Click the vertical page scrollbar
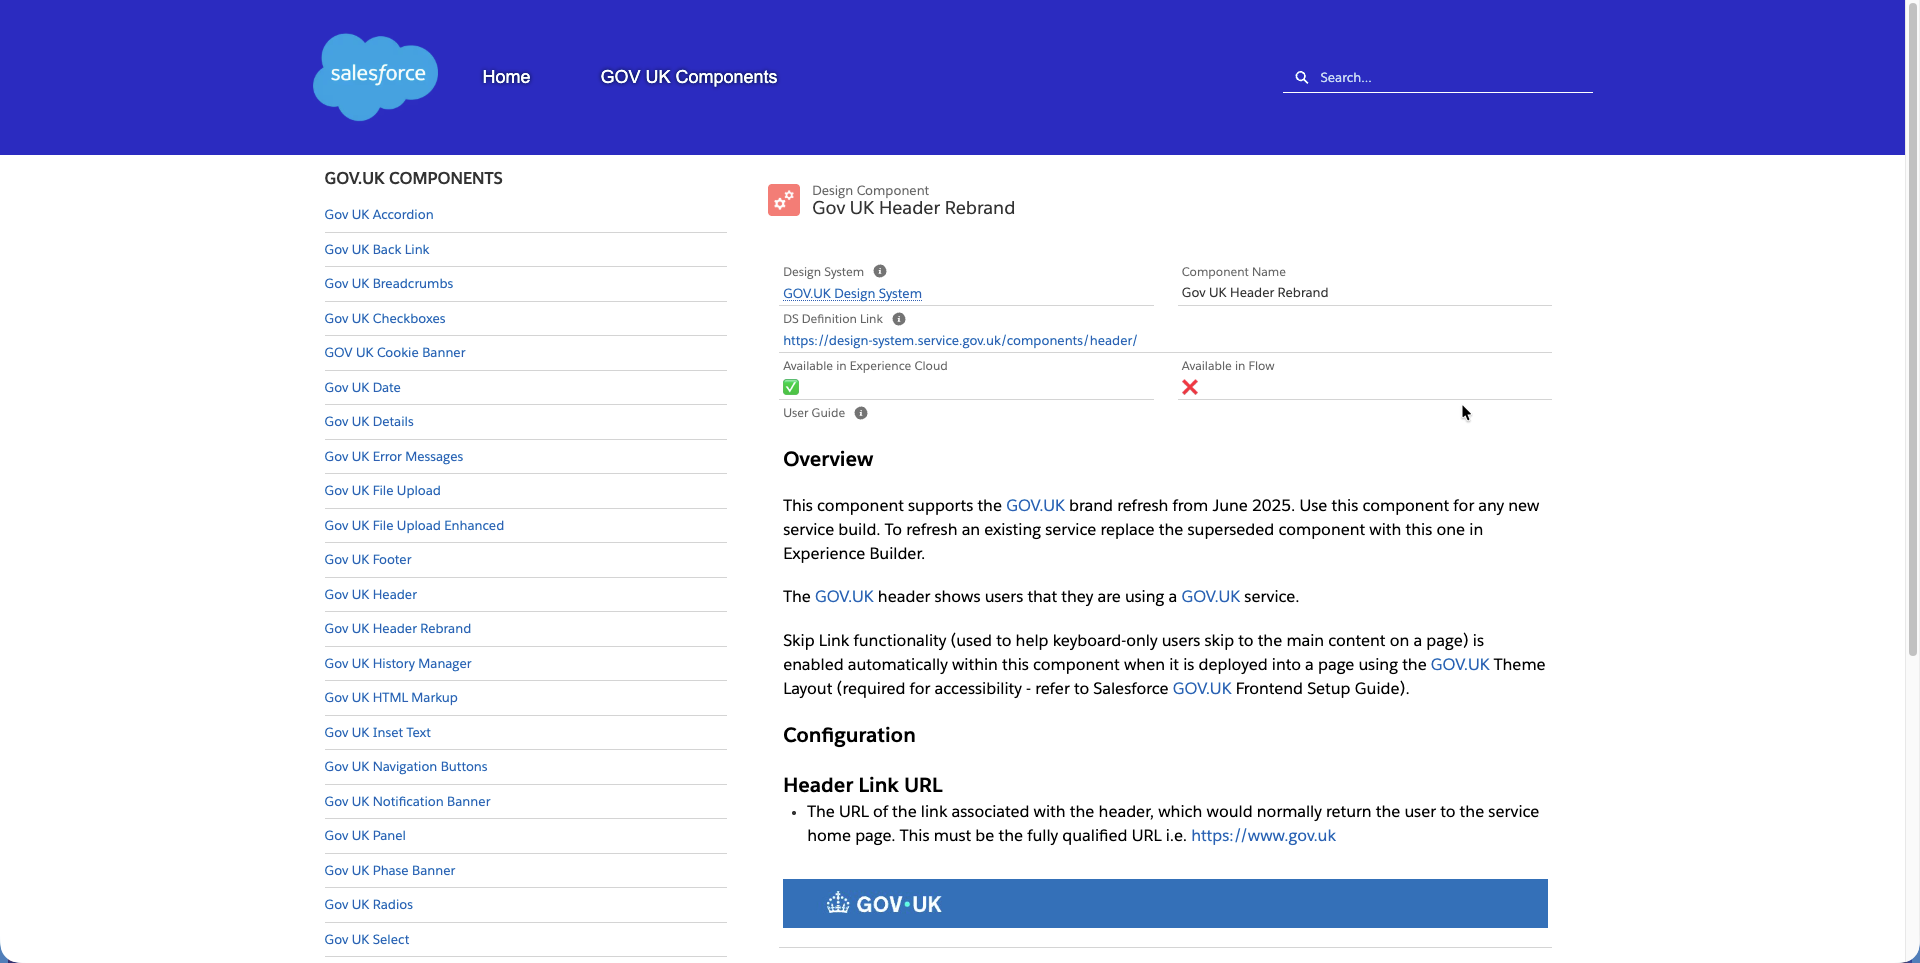The image size is (1920, 963). (x=1912, y=400)
